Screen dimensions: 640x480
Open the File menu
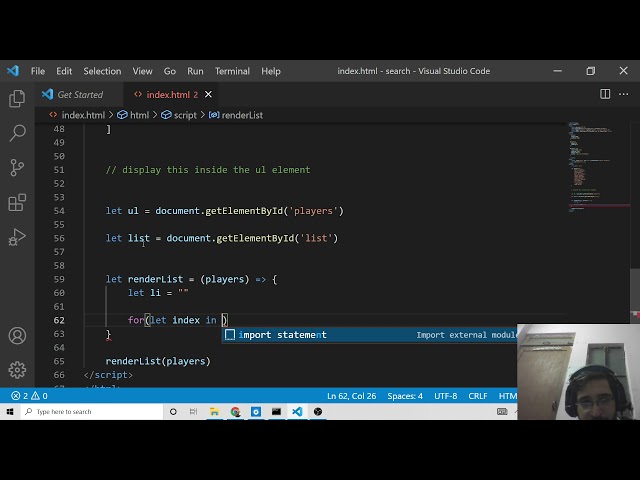(38, 71)
